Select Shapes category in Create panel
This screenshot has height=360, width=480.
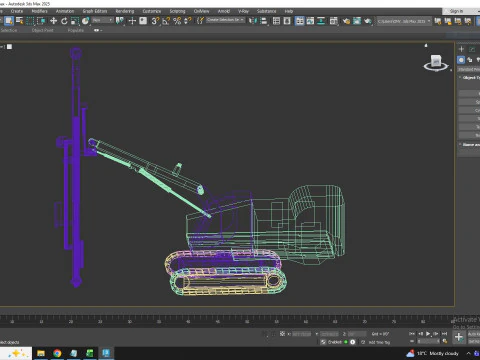470,60
